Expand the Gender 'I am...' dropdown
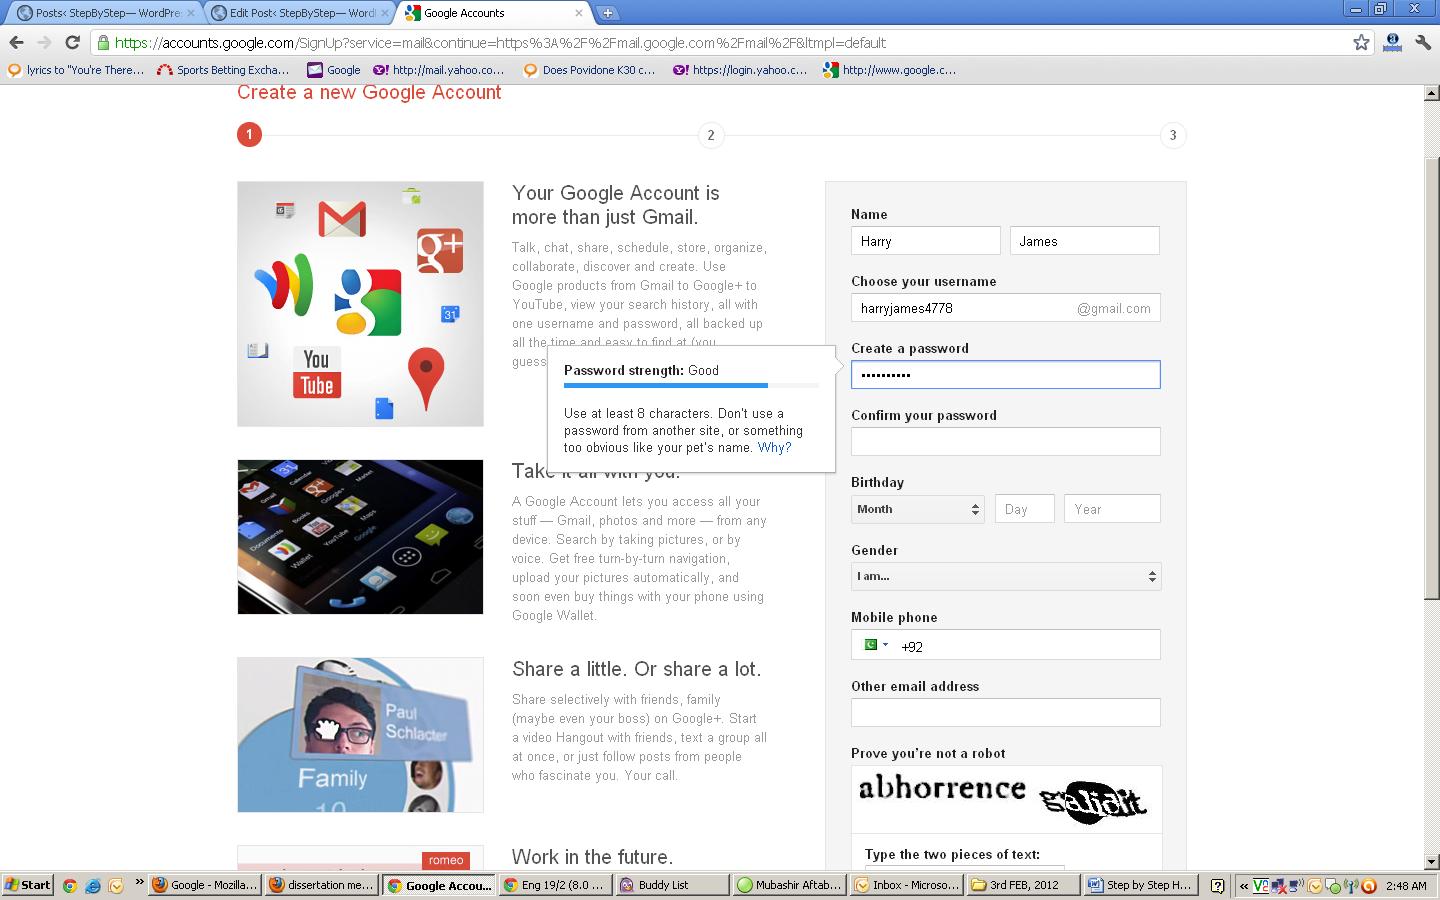 (1005, 576)
